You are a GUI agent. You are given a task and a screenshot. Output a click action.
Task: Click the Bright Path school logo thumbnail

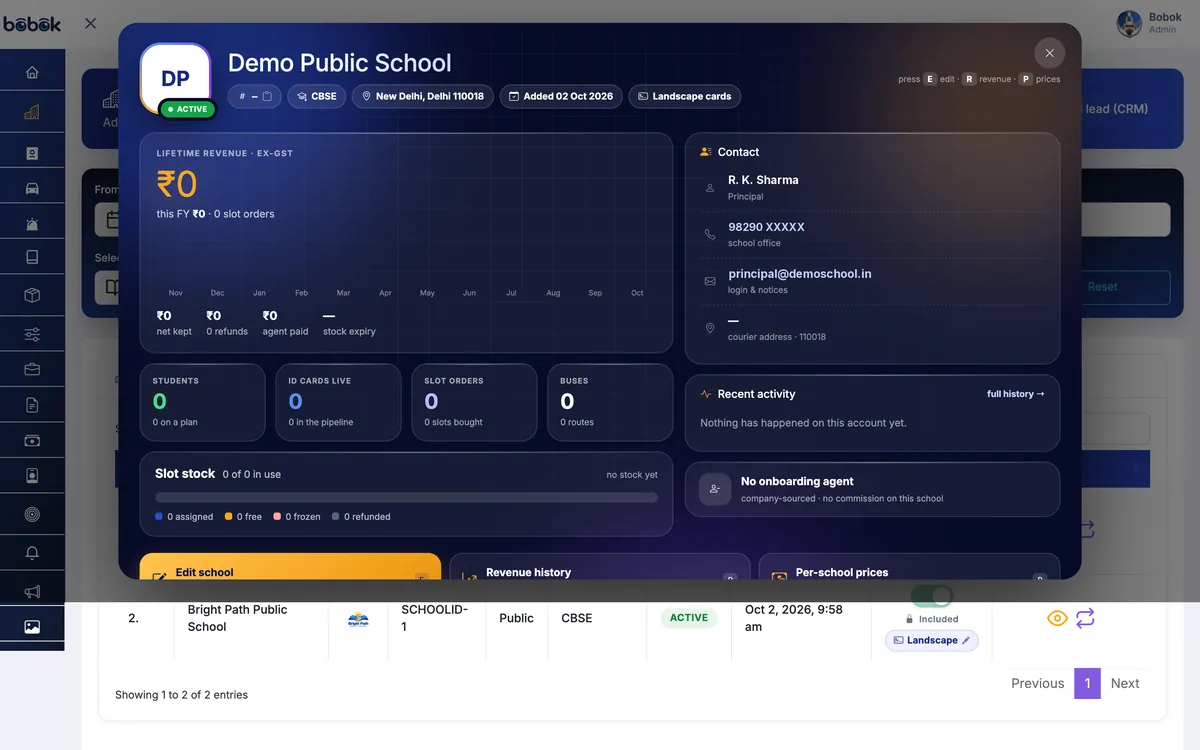(358, 619)
